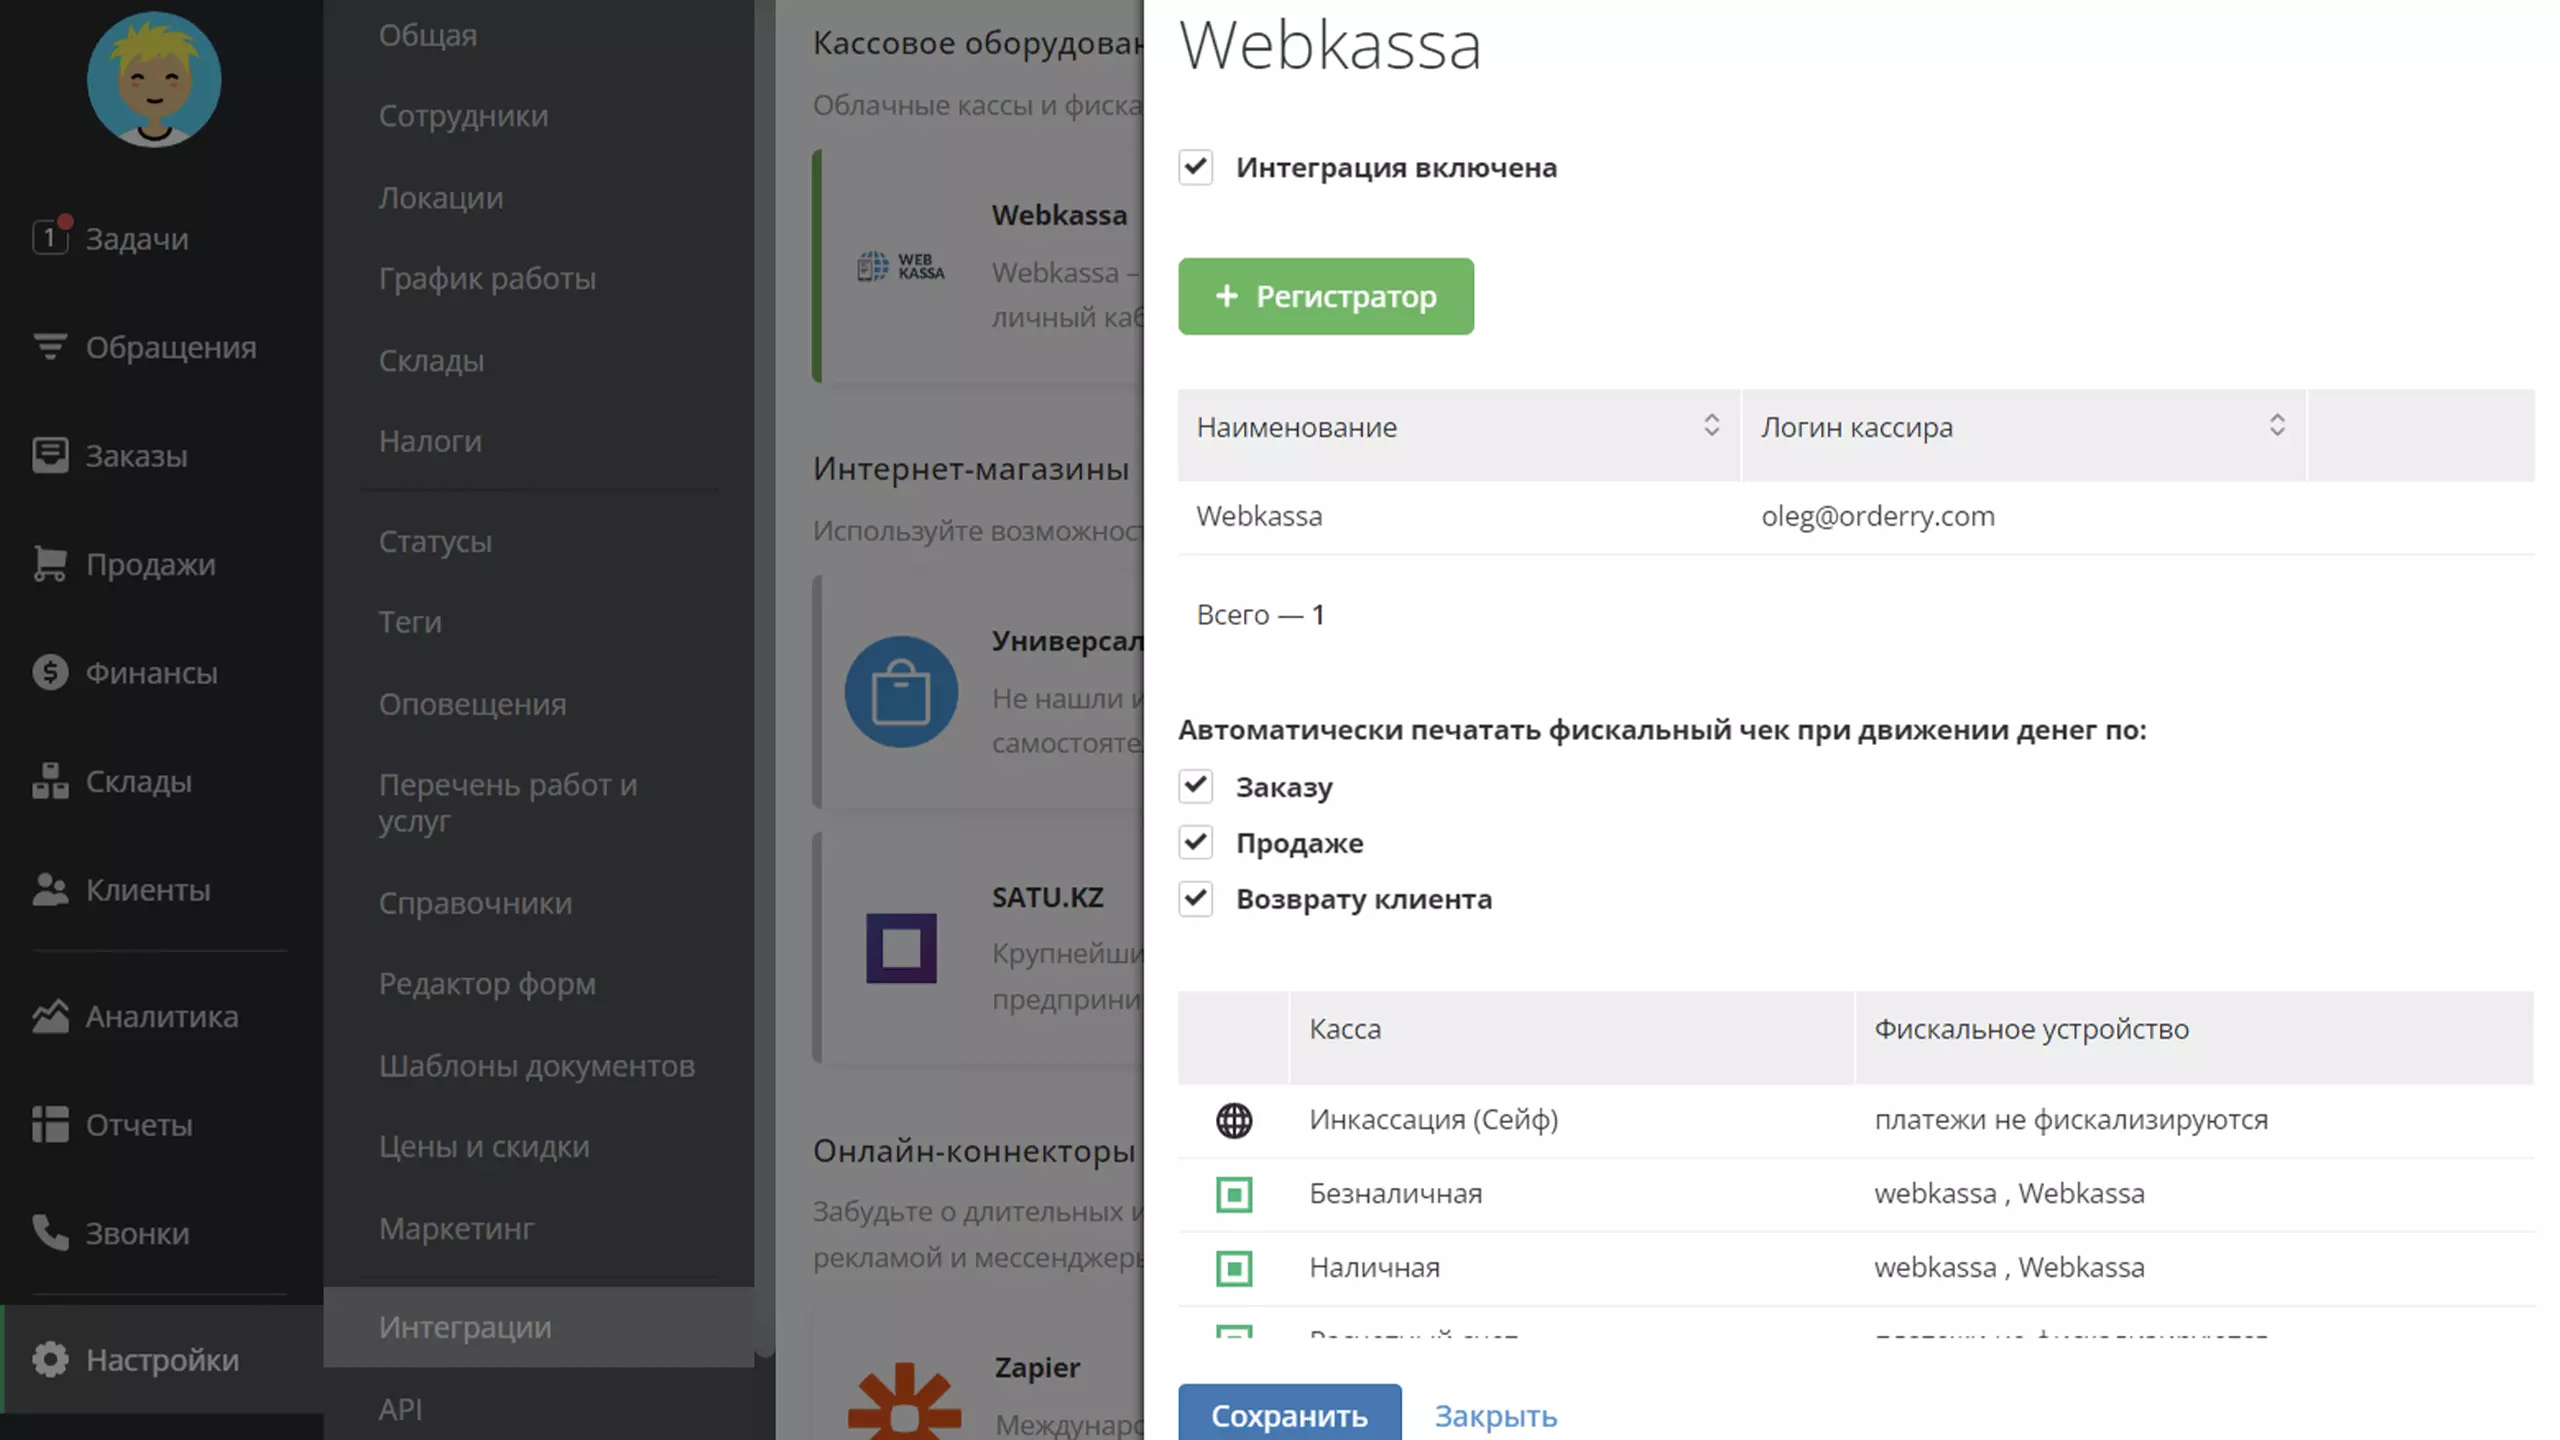Open Оповещения settings section
2560x1440 pixels.
473,704
